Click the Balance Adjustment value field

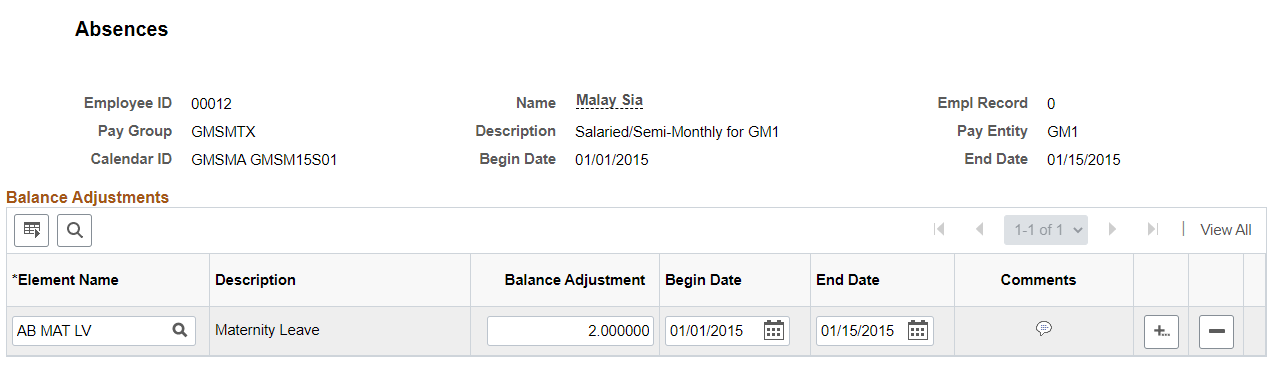click(x=570, y=331)
